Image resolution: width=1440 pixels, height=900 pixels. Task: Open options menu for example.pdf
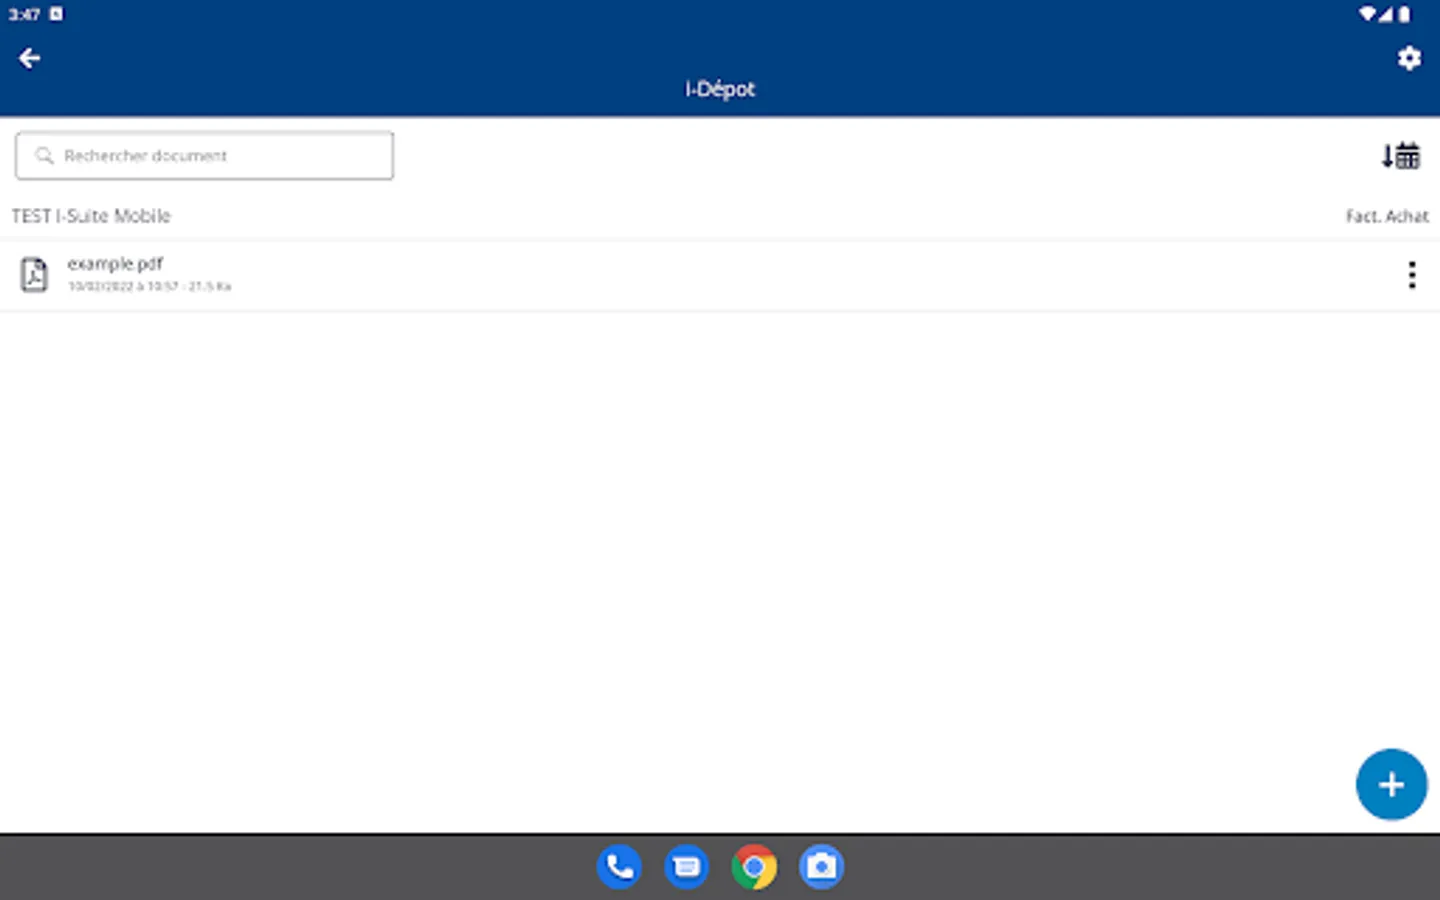1412,275
